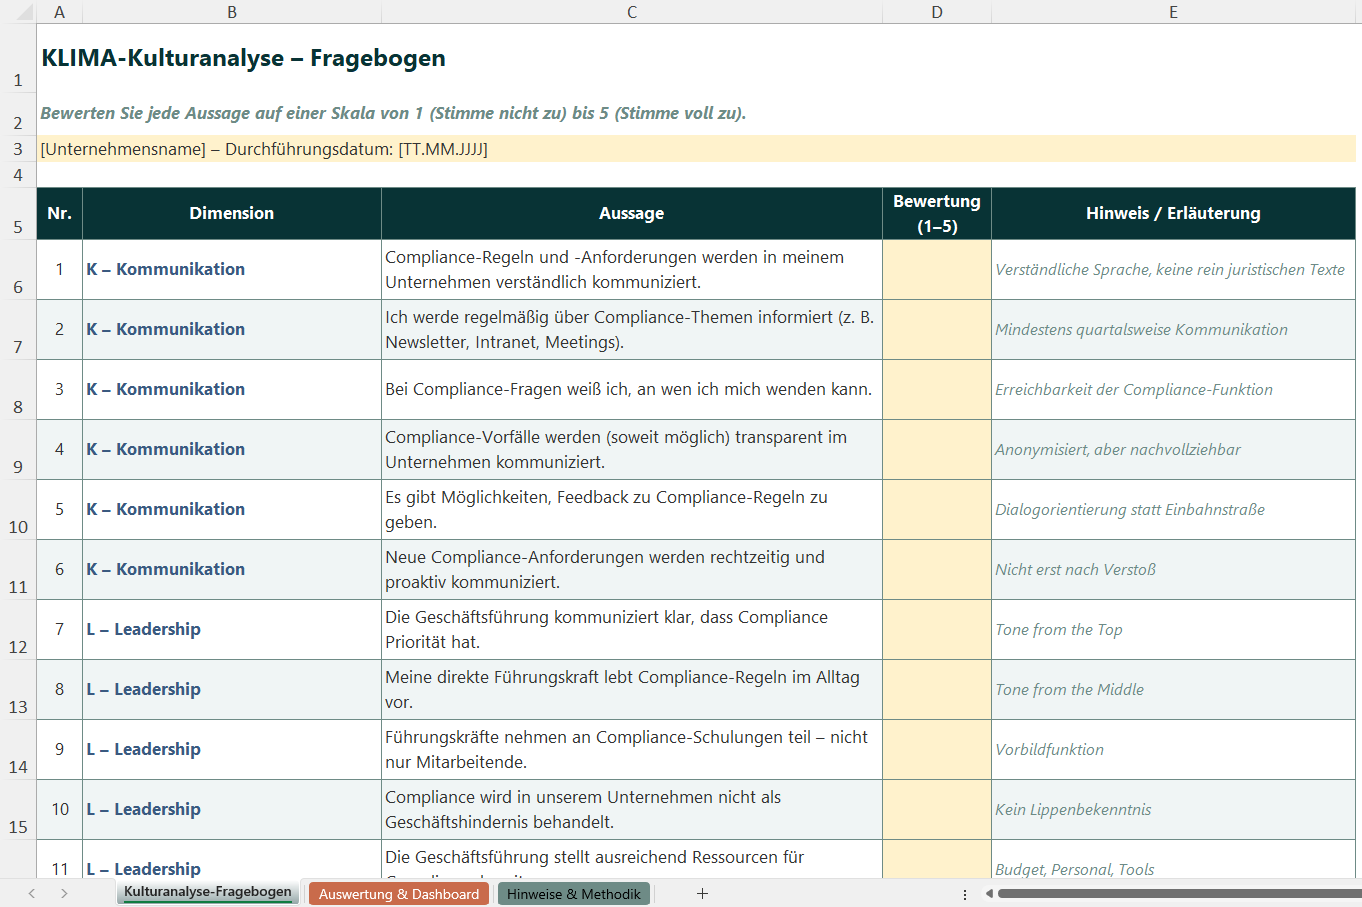Click the previous sheet navigation arrow
This screenshot has height=907, width=1362.
coord(30,893)
